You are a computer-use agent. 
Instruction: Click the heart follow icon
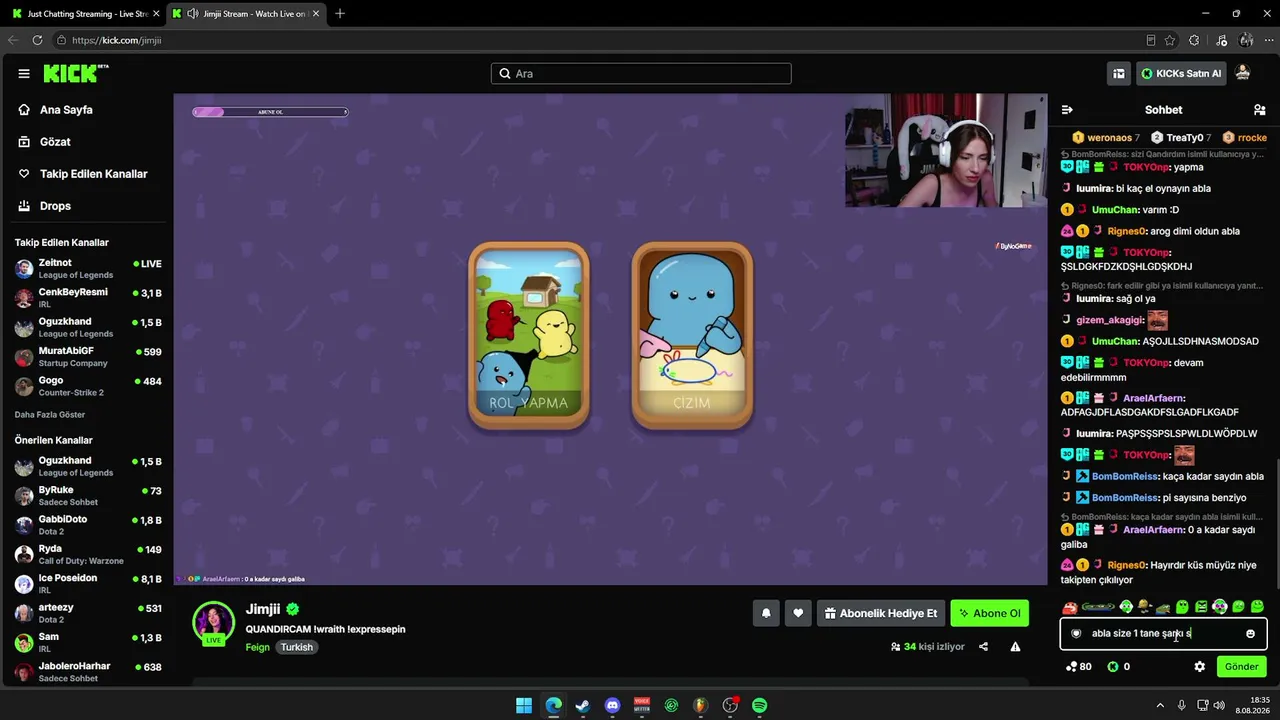(798, 613)
